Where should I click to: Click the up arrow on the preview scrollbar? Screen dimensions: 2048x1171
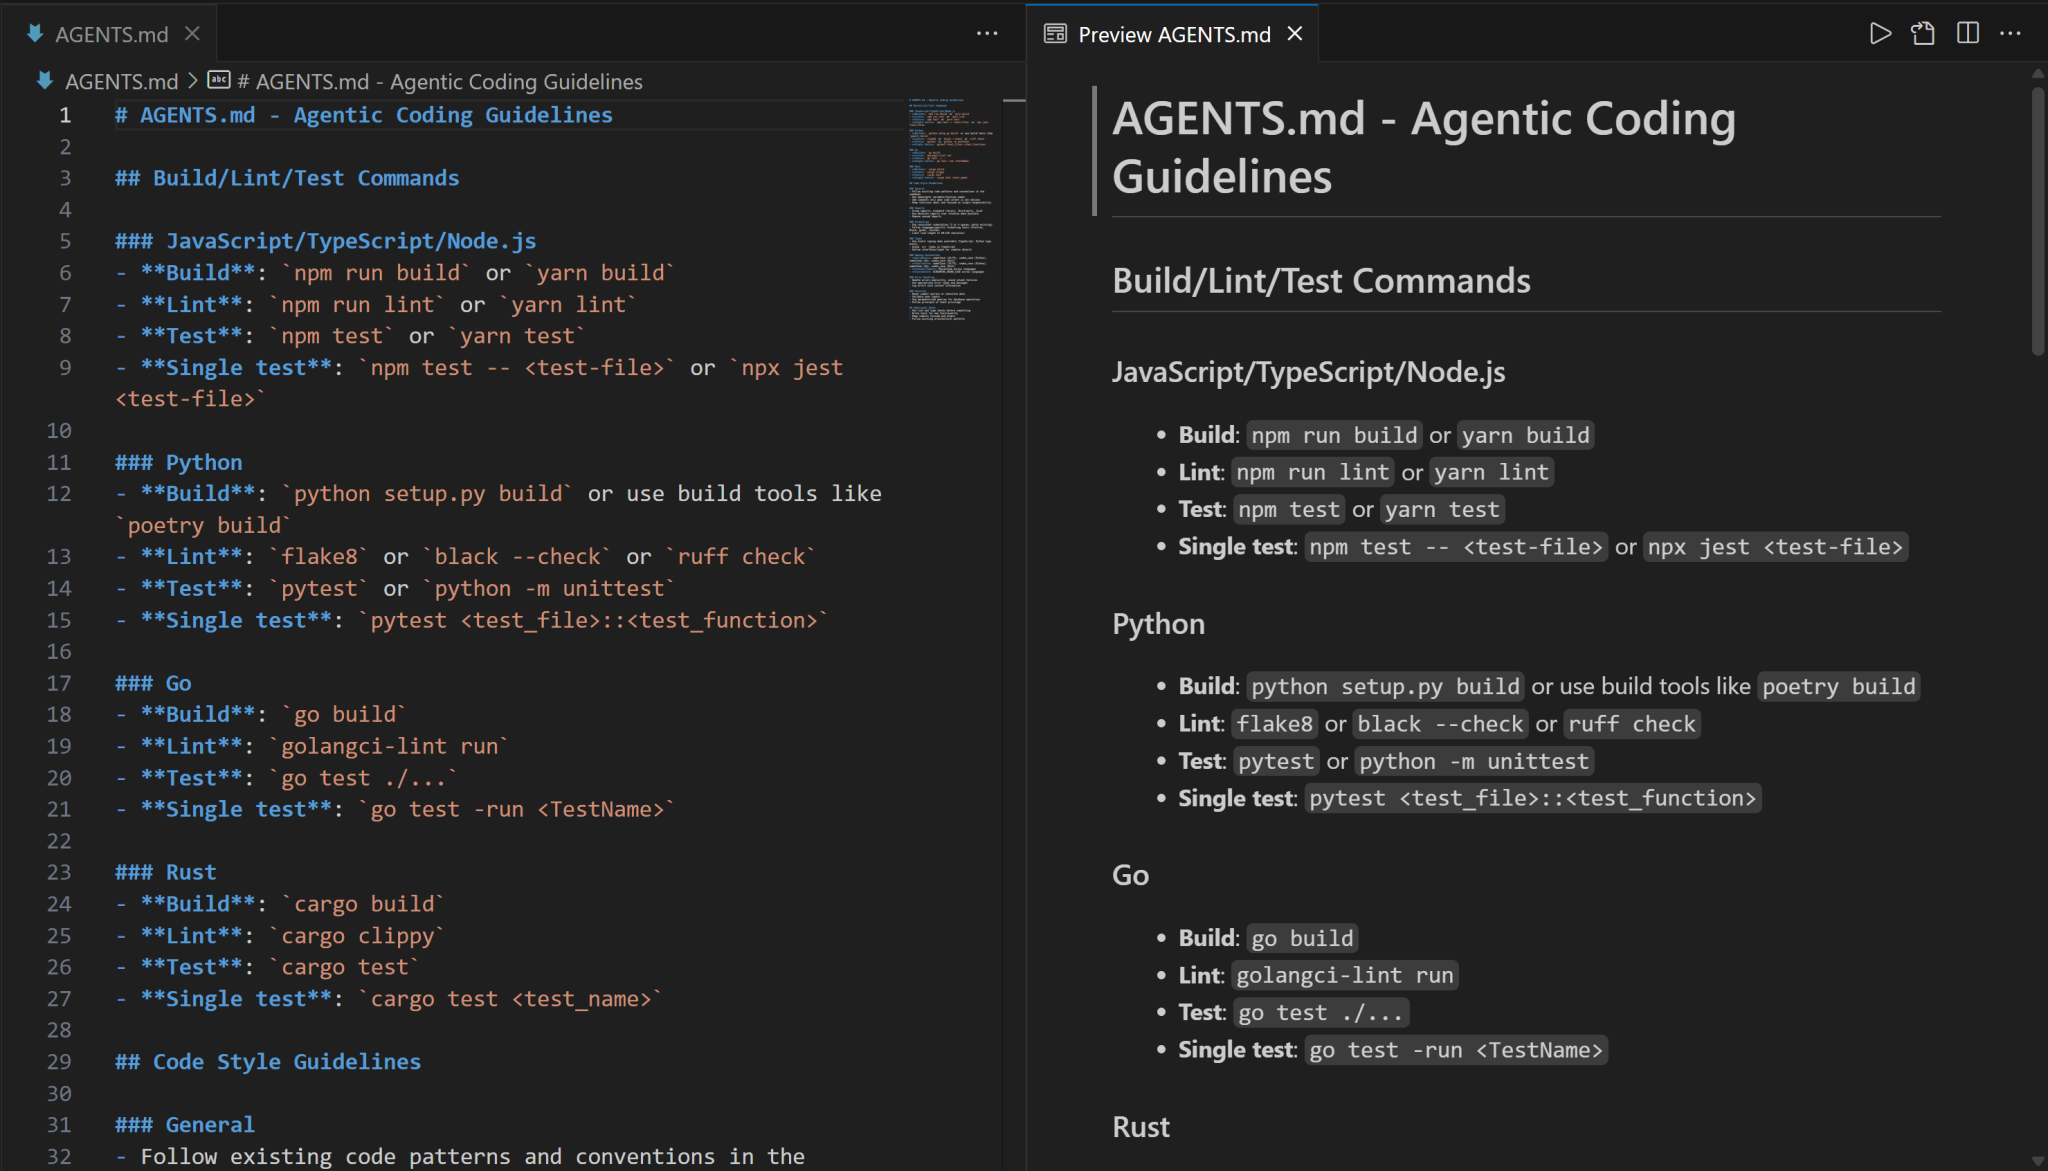pyautogui.click(x=2038, y=72)
